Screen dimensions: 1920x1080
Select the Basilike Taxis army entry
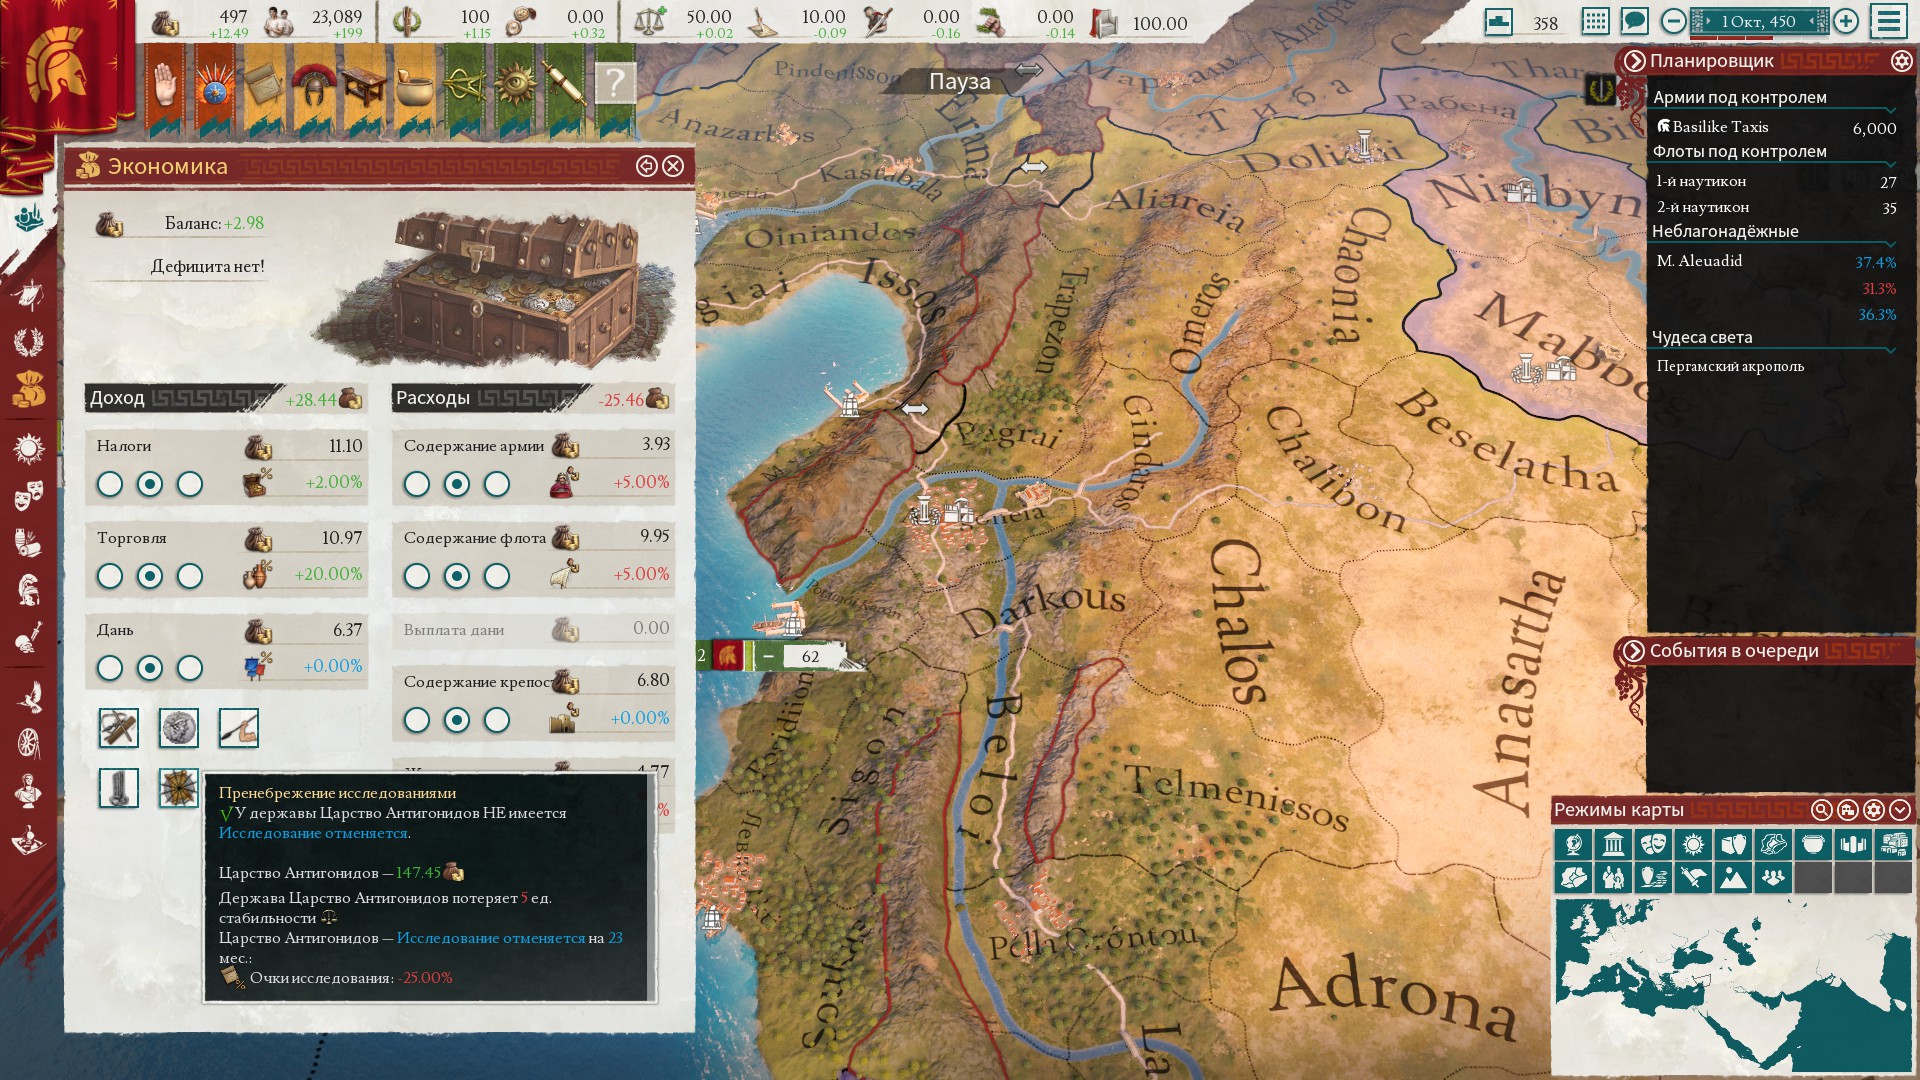point(1720,127)
